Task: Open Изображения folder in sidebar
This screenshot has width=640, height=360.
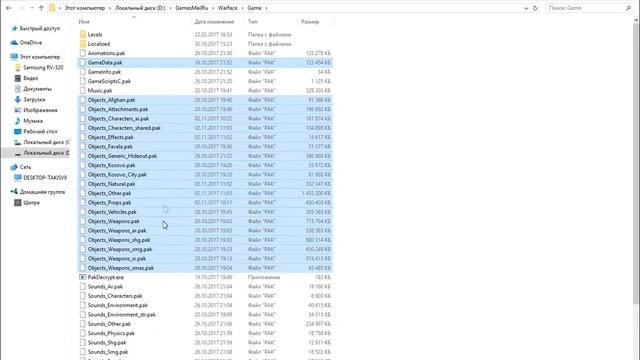Action: 40,110
